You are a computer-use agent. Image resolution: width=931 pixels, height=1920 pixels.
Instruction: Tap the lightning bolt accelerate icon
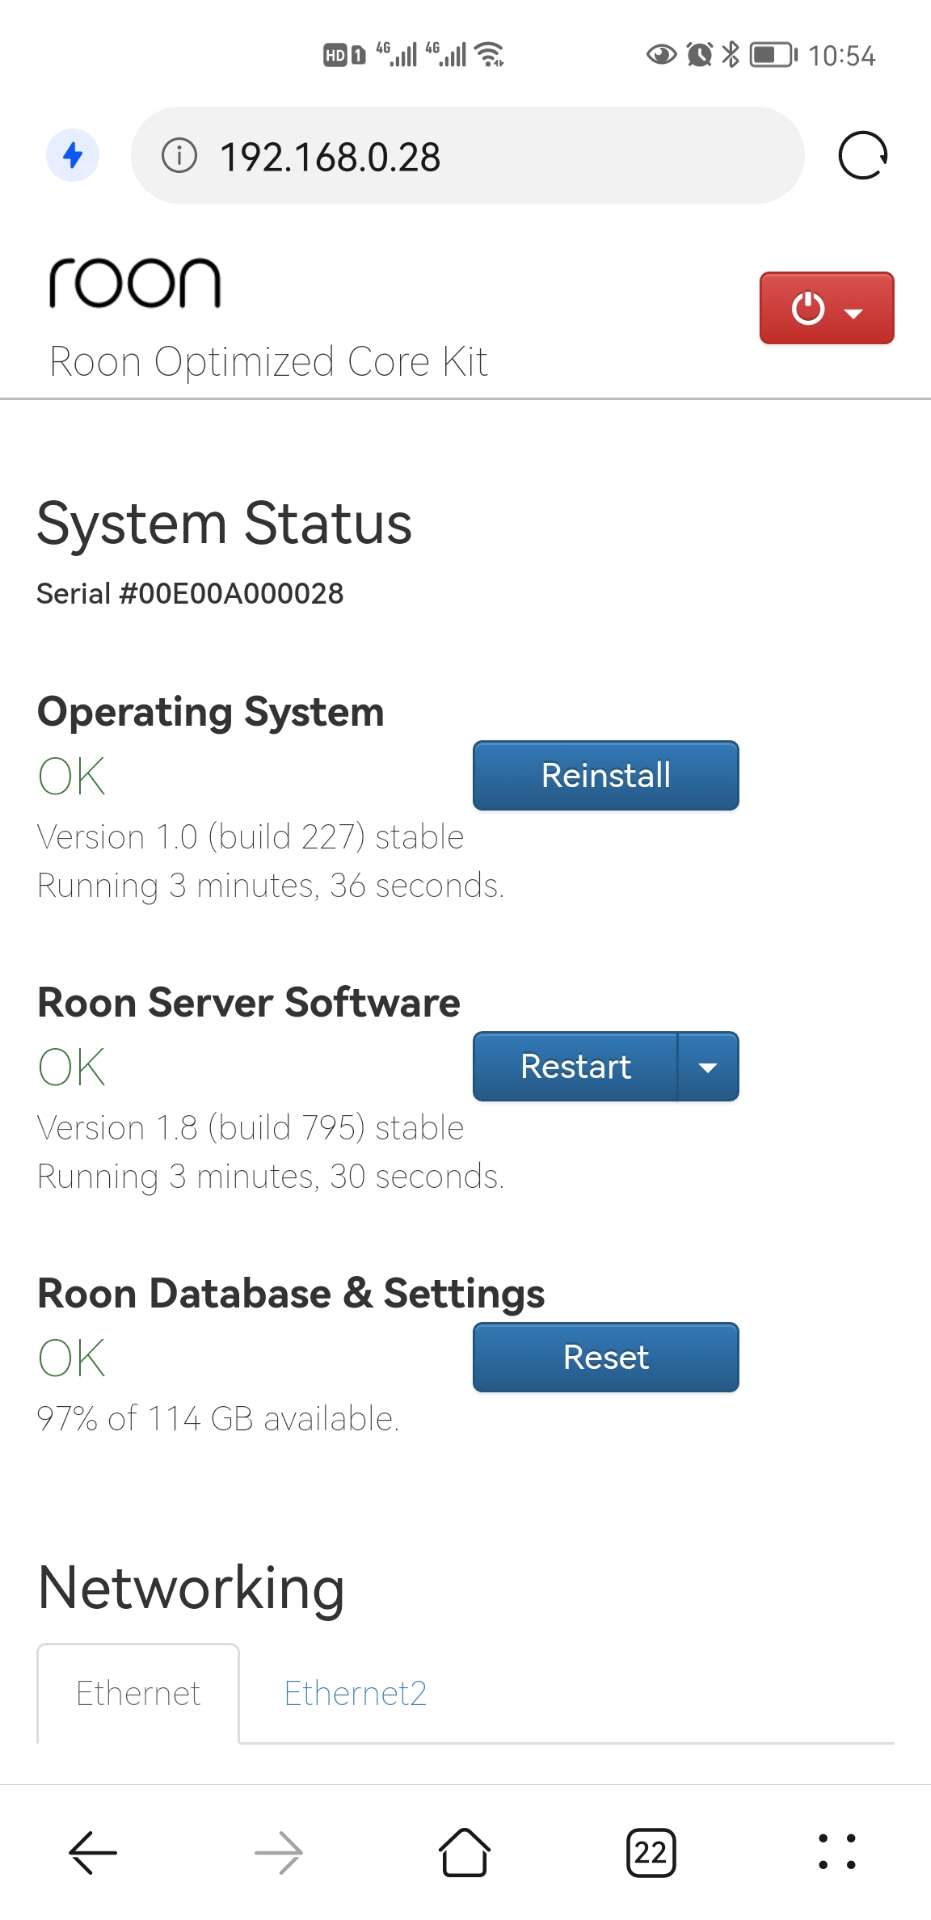[x=73, y=156]
